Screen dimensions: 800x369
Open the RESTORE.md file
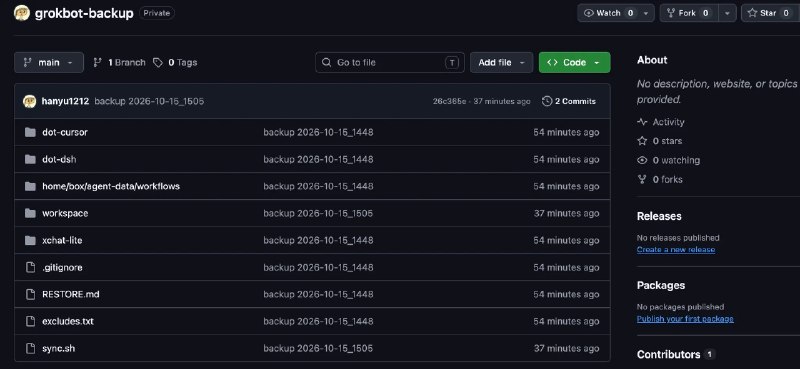point(70,294)
